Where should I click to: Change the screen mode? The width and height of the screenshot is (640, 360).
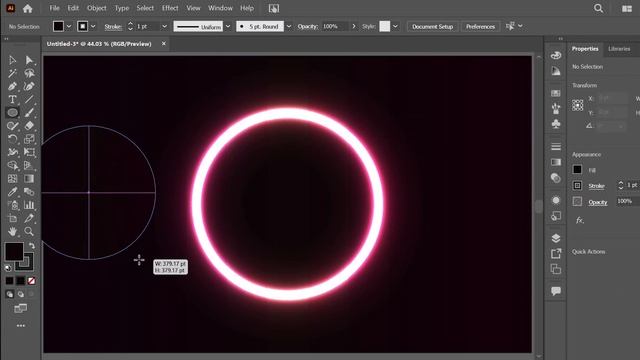click(20, 308)
